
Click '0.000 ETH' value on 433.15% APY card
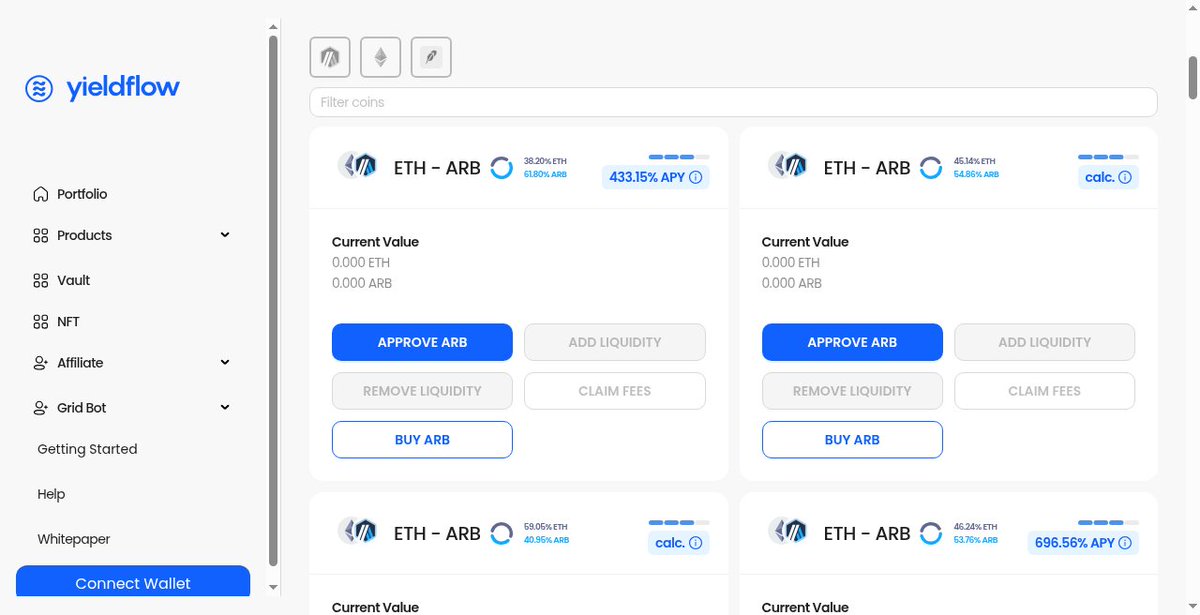coord(361,263)
